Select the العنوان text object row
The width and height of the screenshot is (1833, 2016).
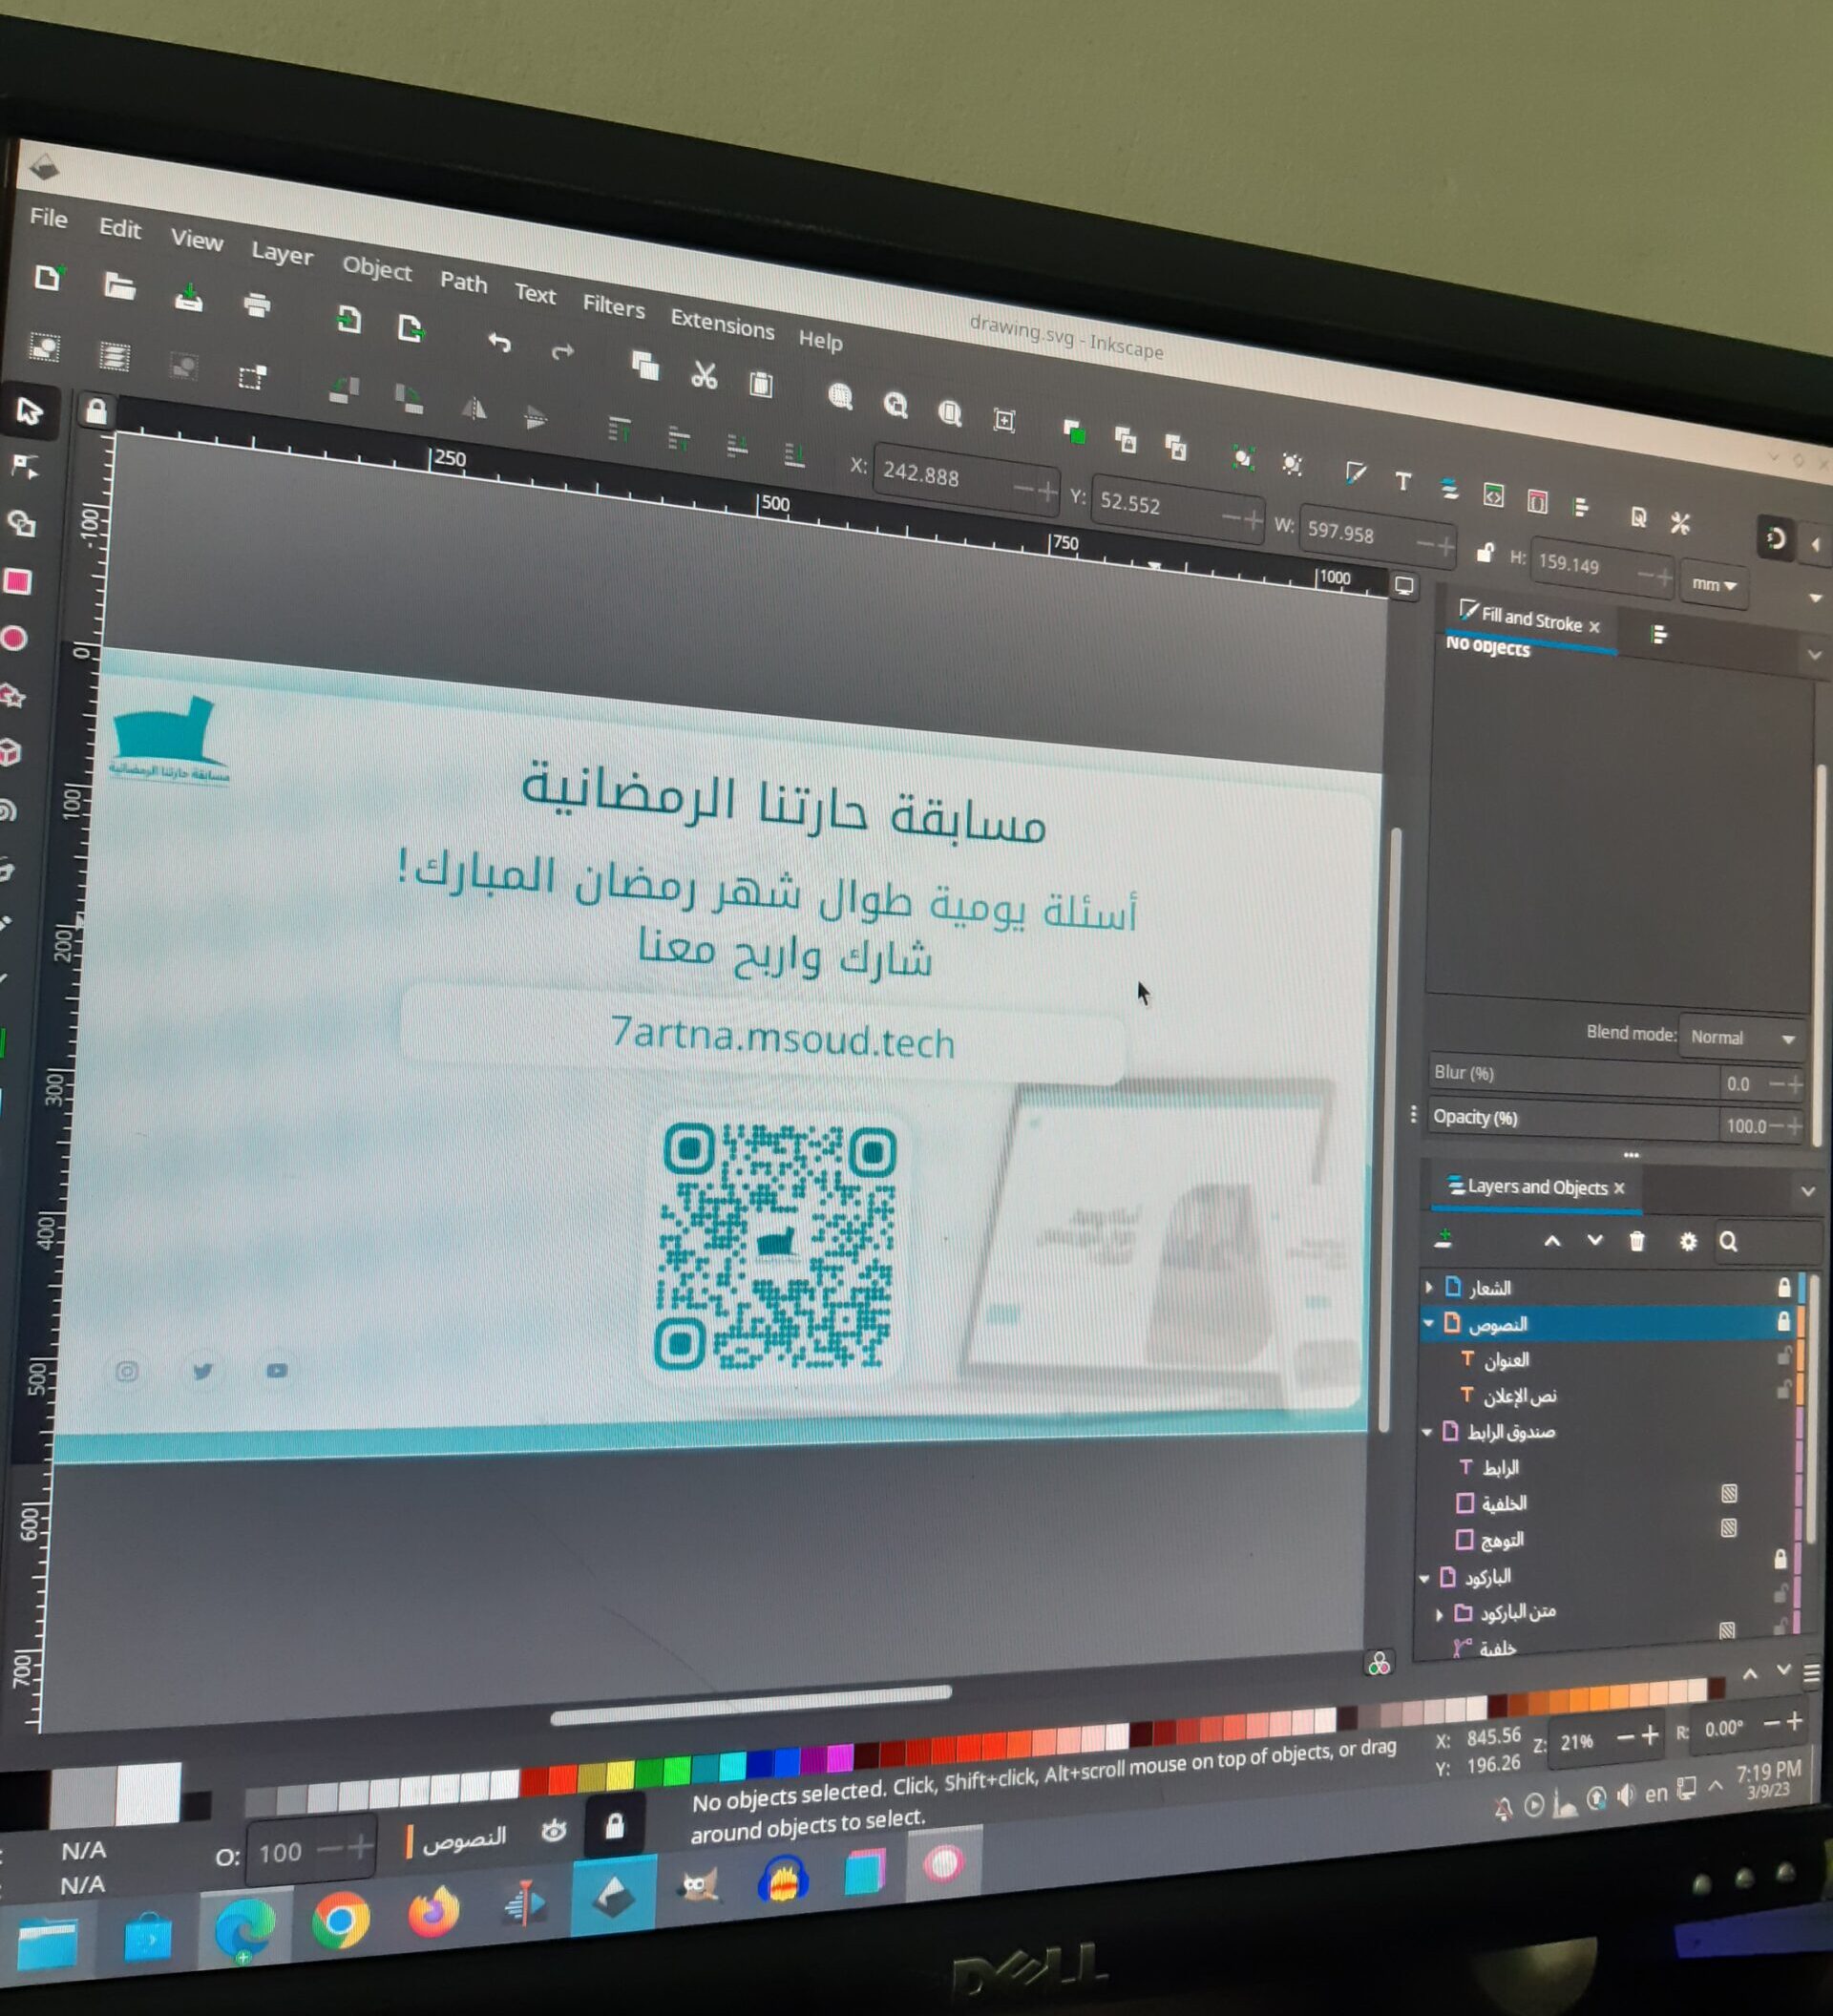(1608, 1359)
